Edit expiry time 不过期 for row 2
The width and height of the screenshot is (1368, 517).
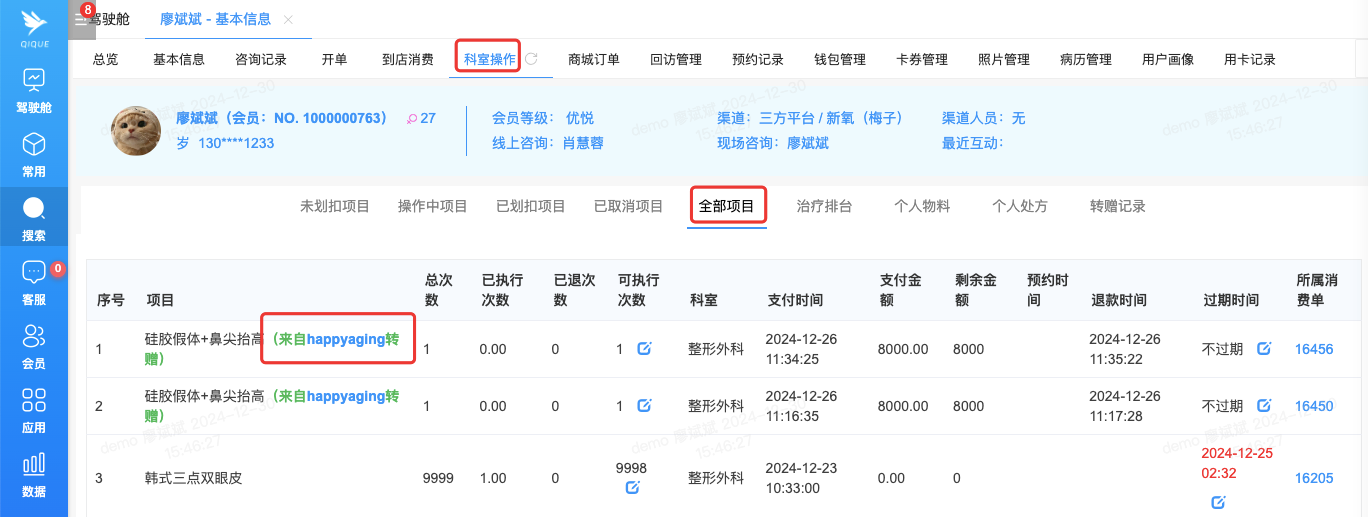pos(1264,406)
